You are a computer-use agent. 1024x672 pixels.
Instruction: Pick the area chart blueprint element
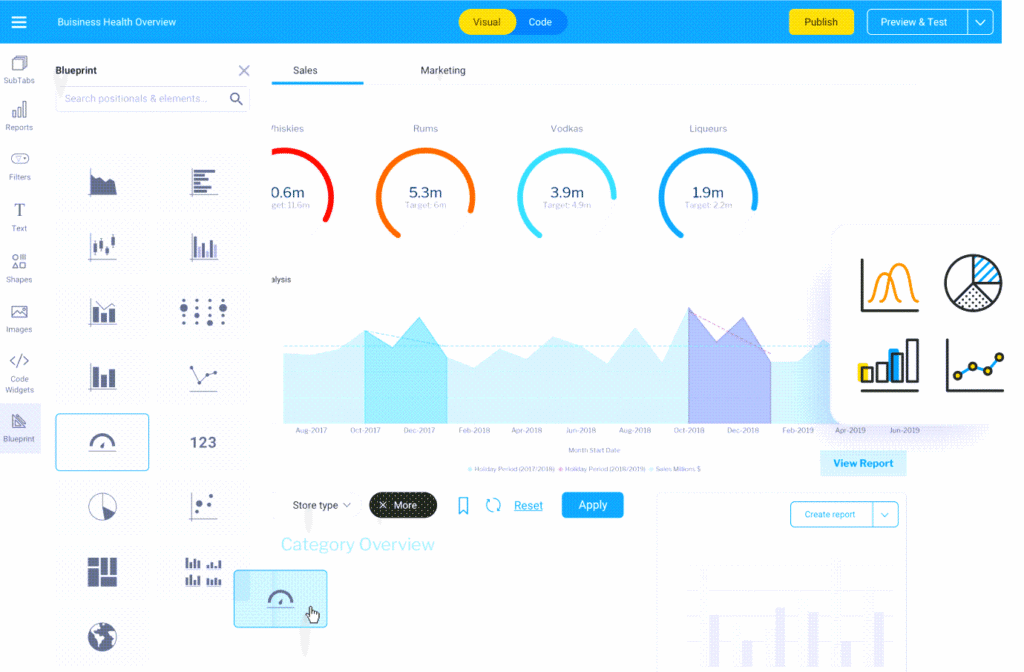pyautogui.click(x=103, y=182)
